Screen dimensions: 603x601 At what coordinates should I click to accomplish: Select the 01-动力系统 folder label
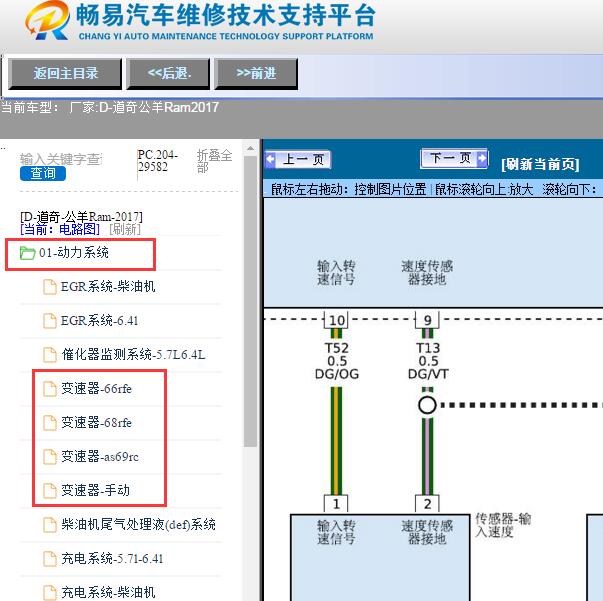tap(74, 253)
